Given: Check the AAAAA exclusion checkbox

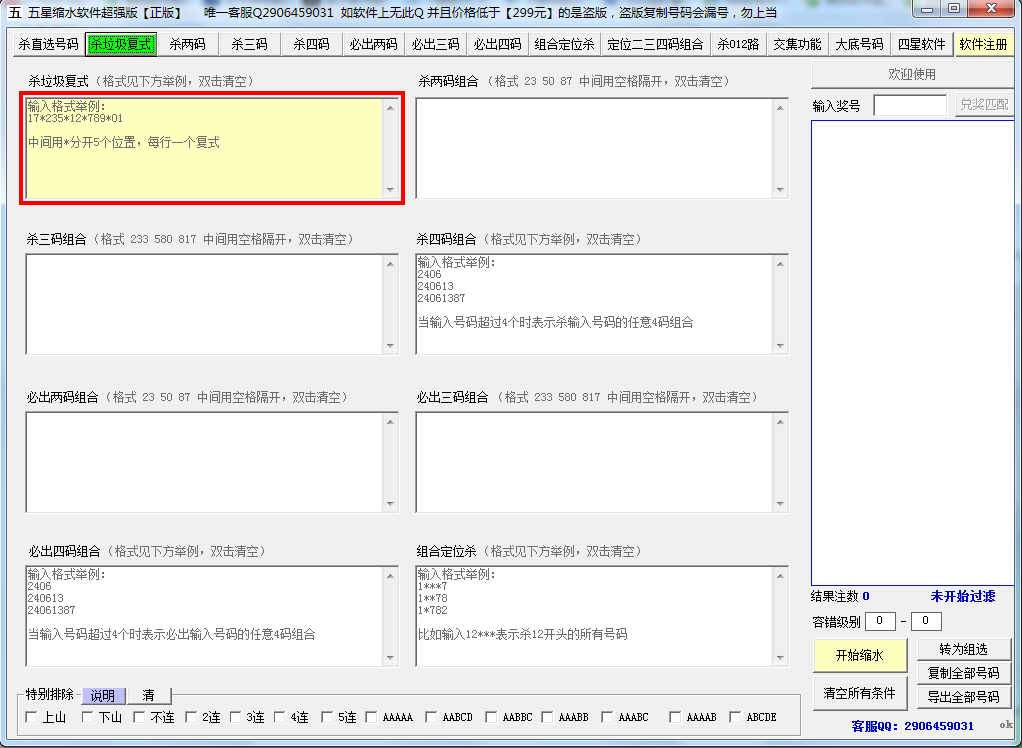Looking at the screenshot, I should coord(372,717).
